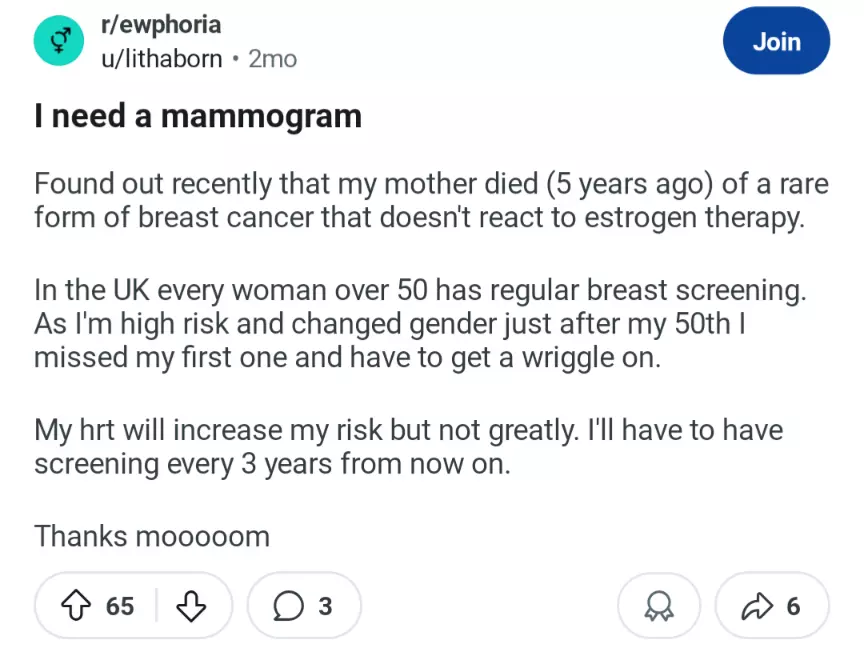Viewport: 864px width, 649px height.
Task: Click the line starting 'form of breast cancer'
Action: pyautogui.click(x=418, y=216)
